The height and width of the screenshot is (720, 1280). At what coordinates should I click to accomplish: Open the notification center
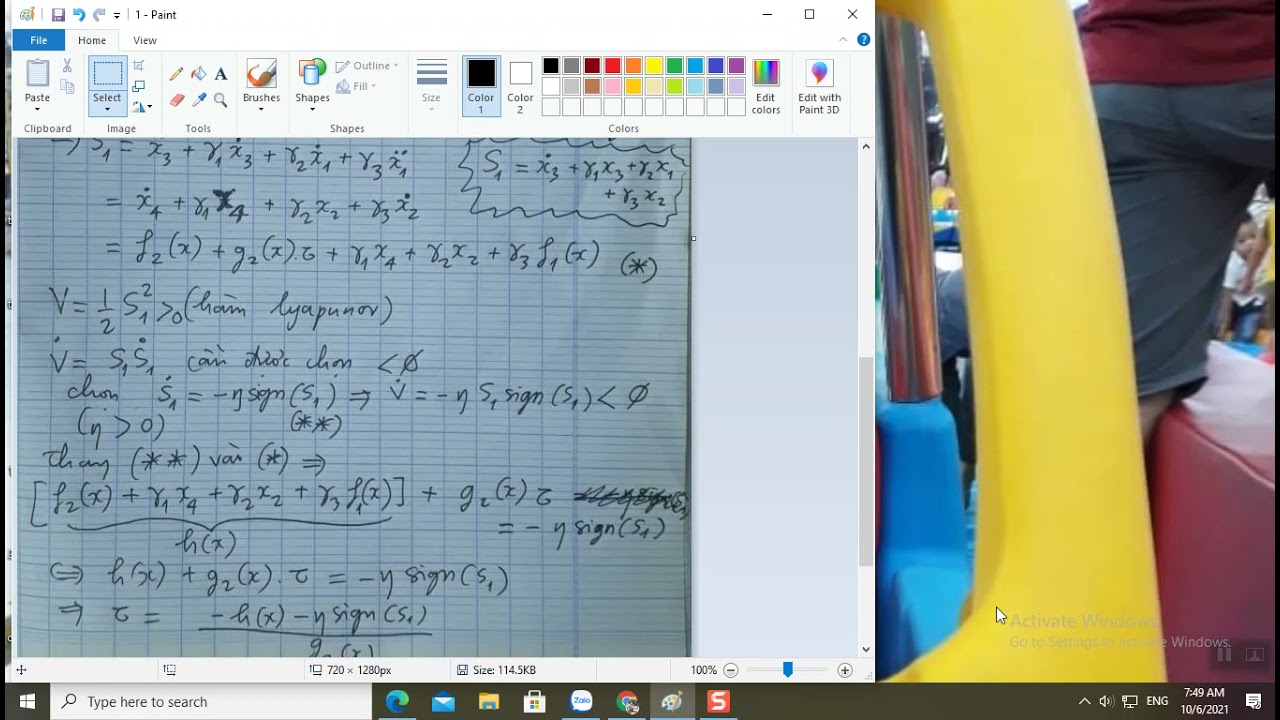click(1254, 702)
